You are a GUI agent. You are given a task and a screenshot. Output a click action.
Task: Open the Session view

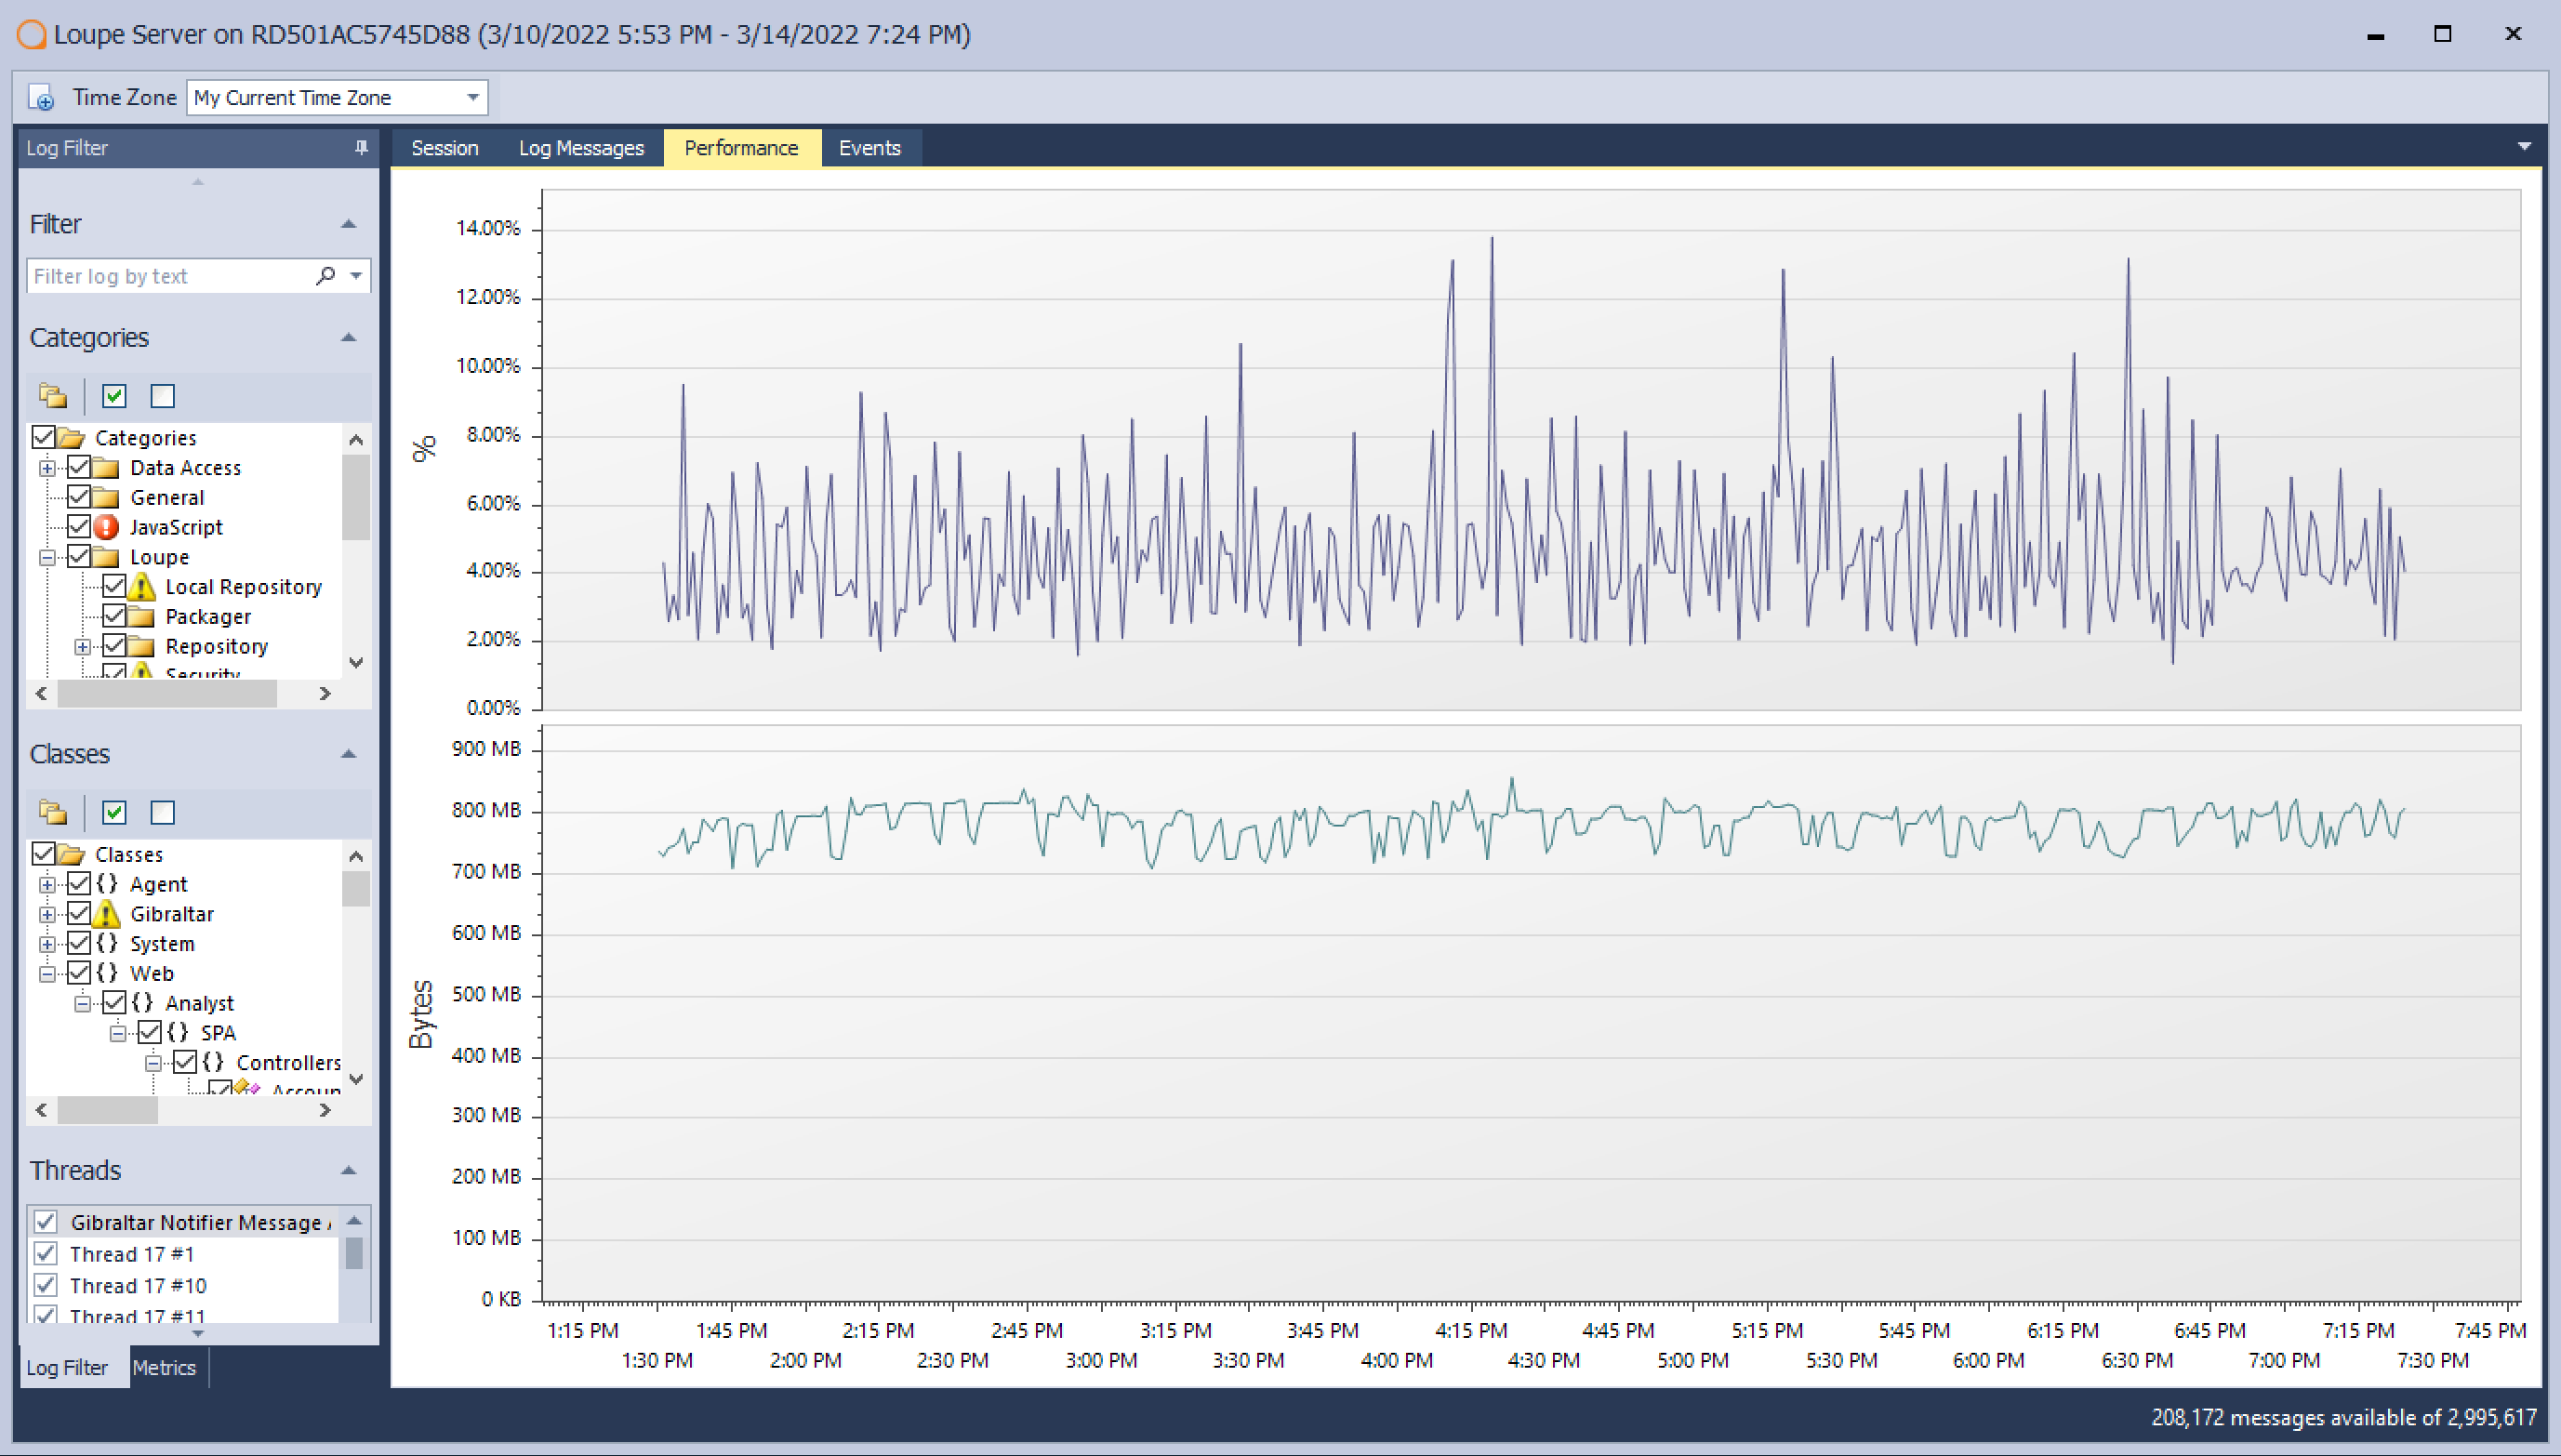tap(444, 147)
